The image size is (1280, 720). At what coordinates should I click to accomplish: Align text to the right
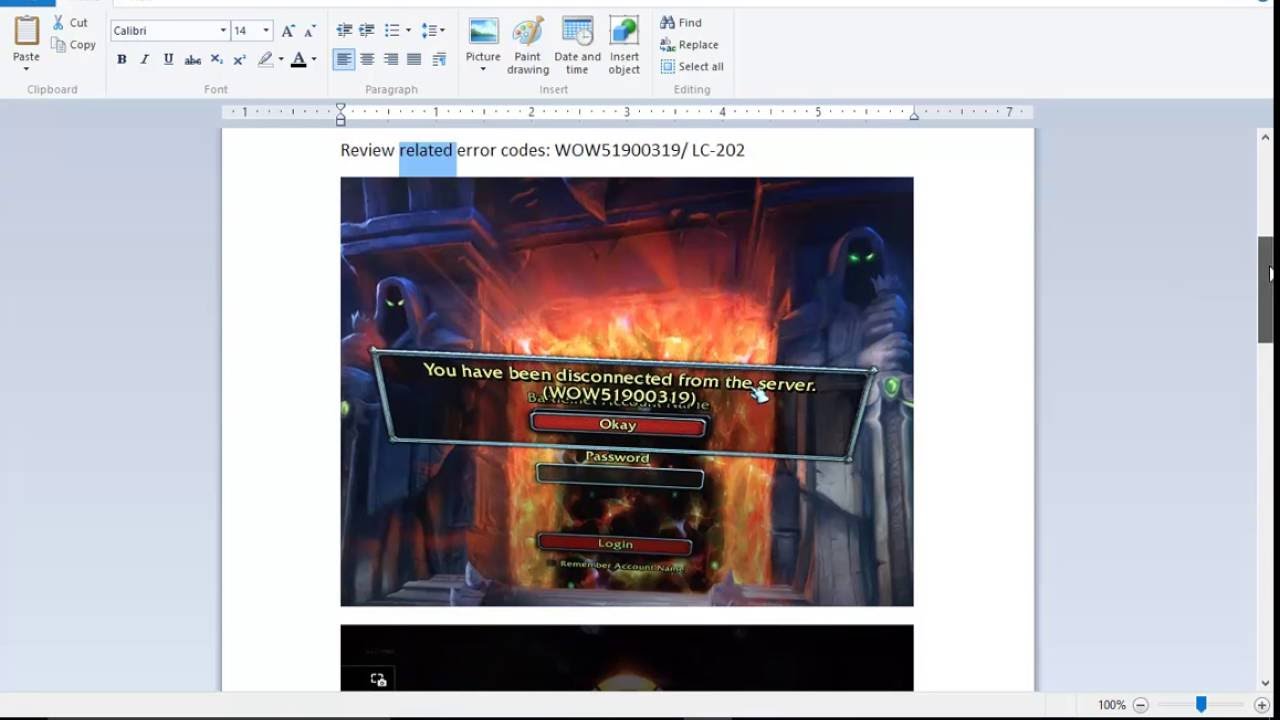pyautogui.click(x=391, y=60)
